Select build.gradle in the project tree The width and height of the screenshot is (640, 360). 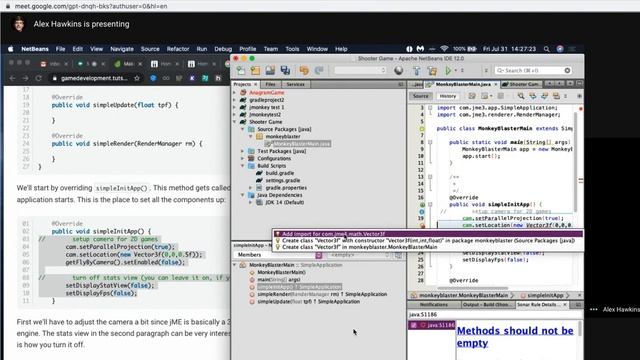(x=280, y=173)
